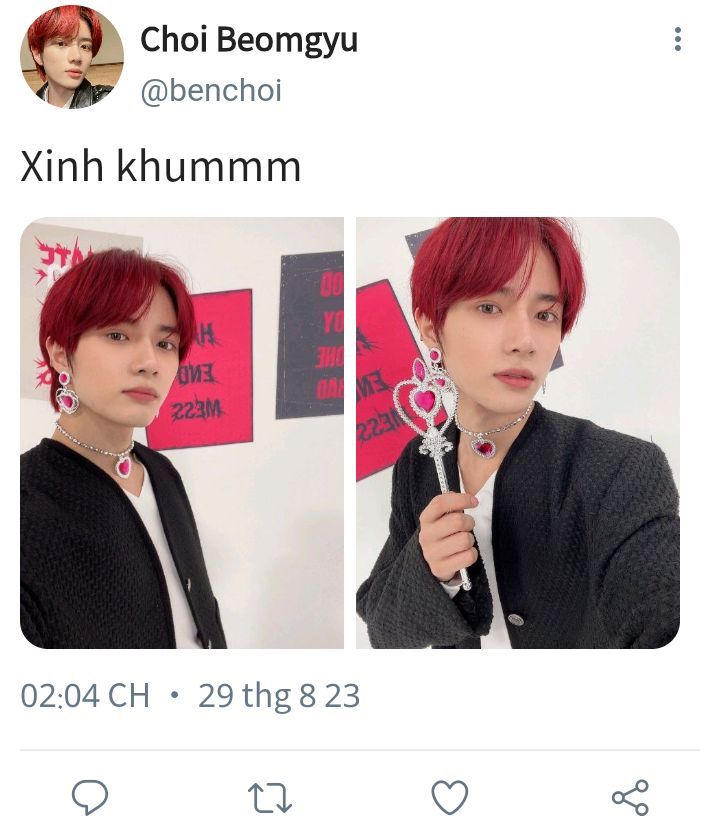The width and height of the screenshot is (720, 830).
Task: Click the Choi Beomgyu display name
Action: point(249,40)
